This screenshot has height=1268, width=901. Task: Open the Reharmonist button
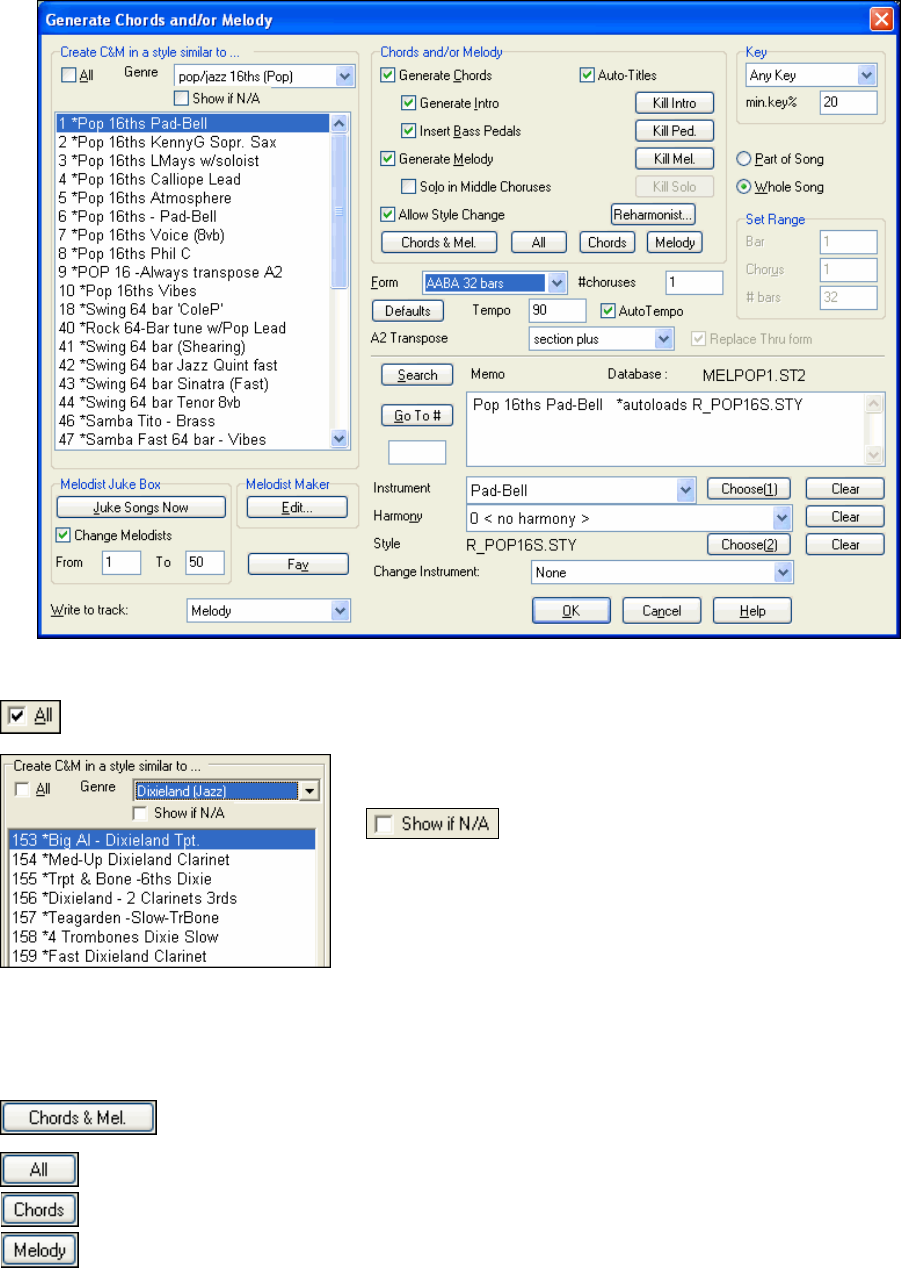click(653, 214)
